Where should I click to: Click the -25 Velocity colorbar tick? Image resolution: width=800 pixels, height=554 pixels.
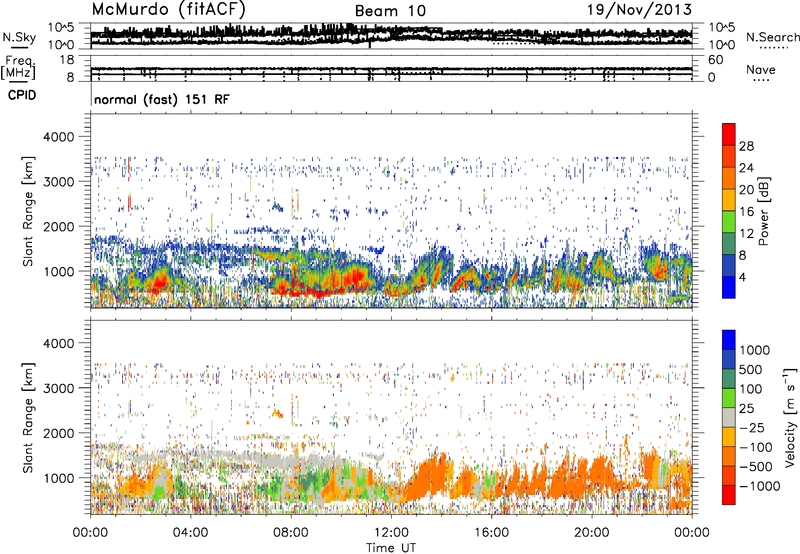tap(753, 427)
